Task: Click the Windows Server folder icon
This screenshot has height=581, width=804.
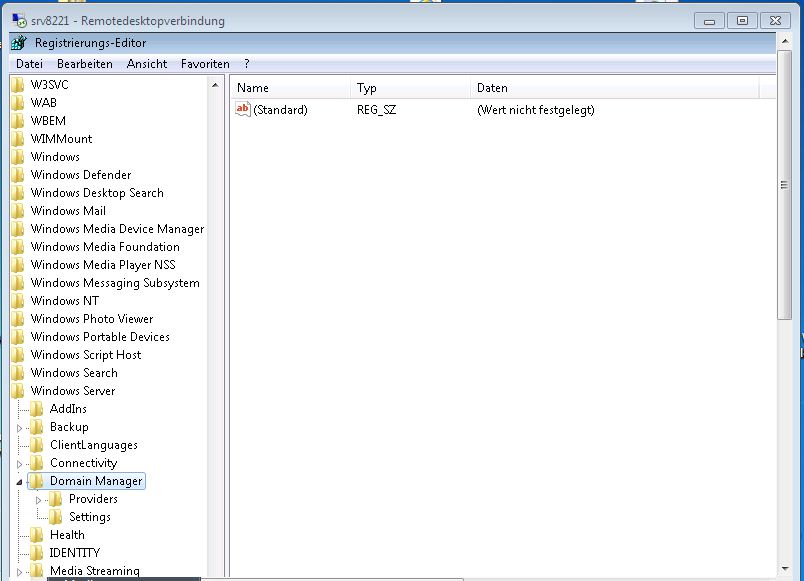Action: tap(17, 391)
